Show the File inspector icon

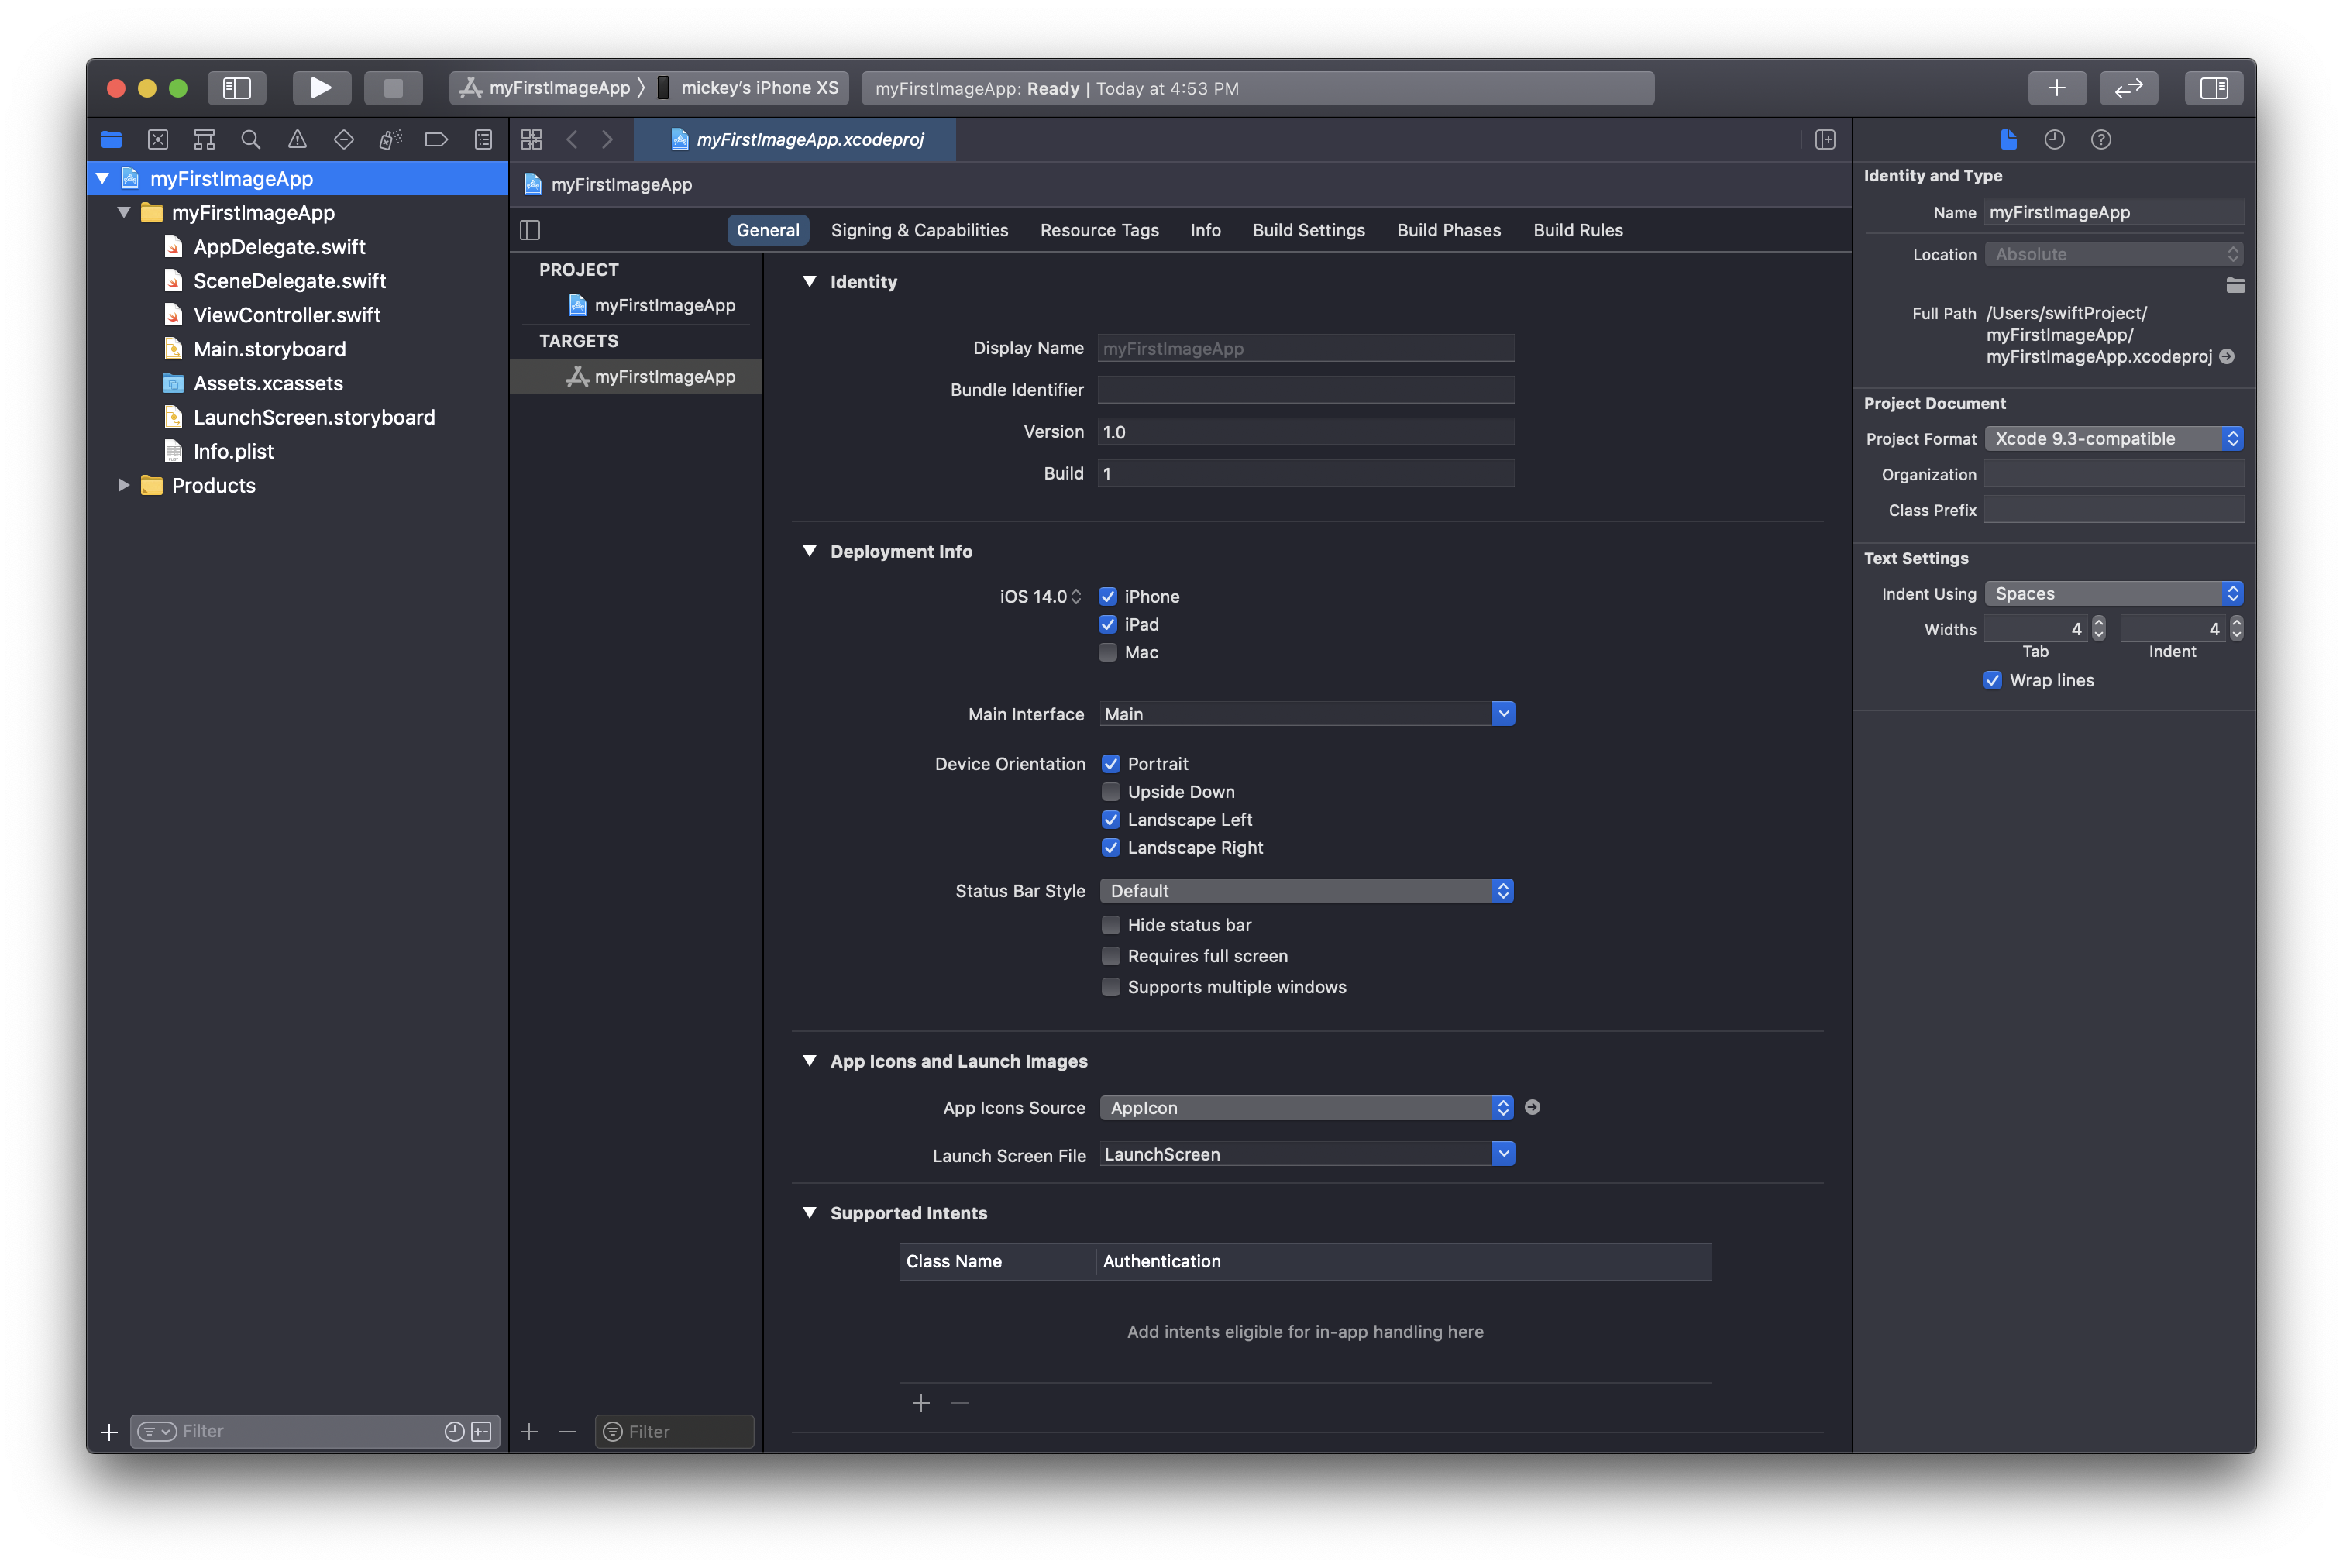click(x=2008, y=140)
